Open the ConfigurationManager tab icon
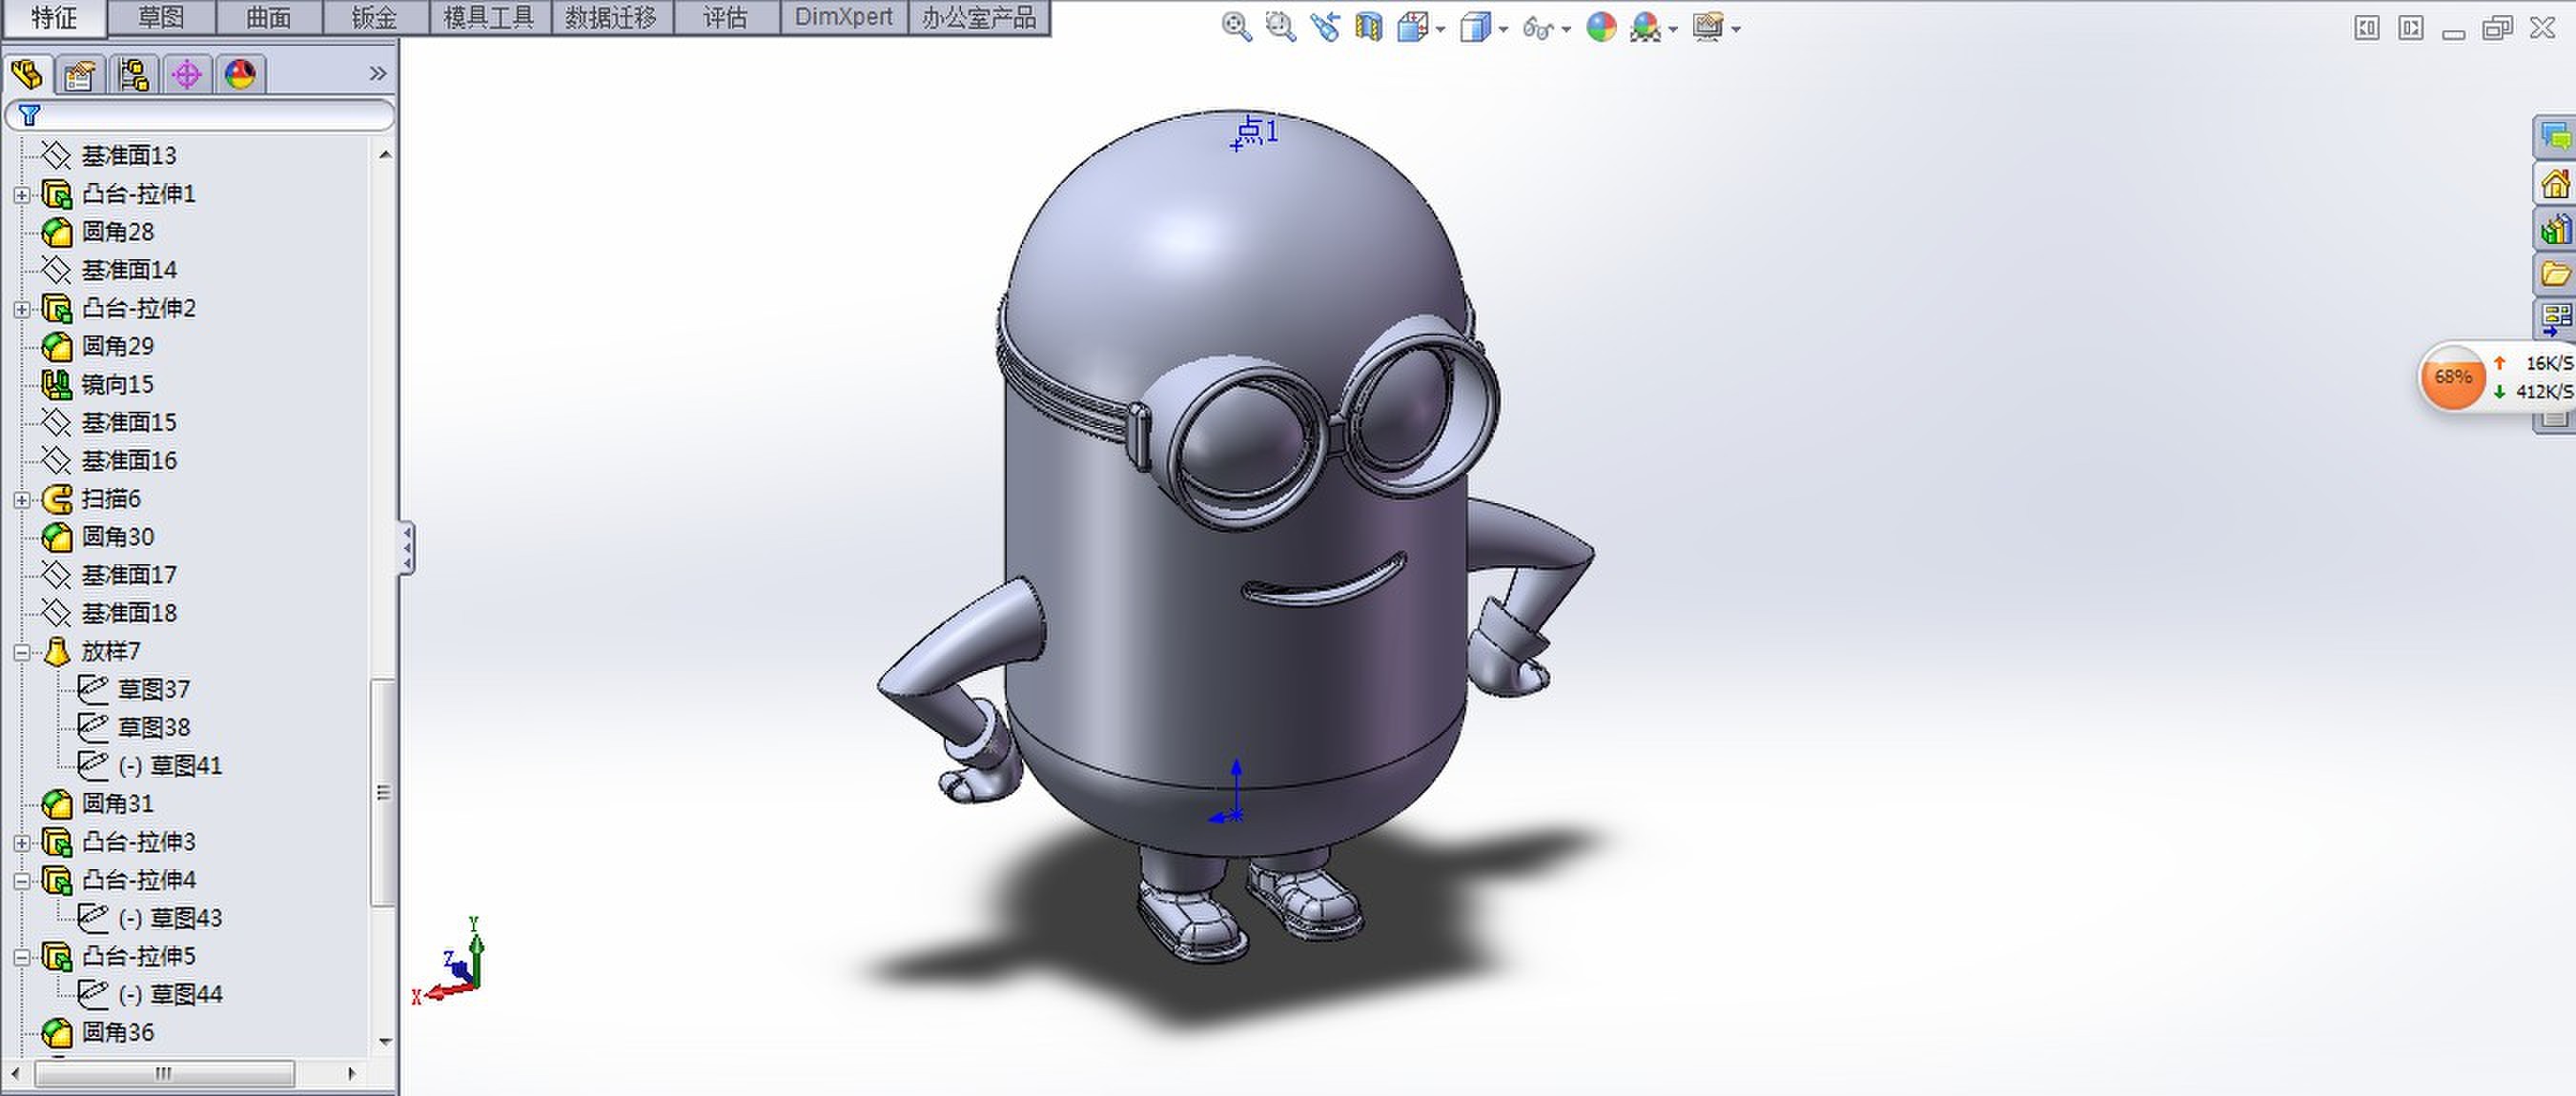The width and height of the screenshot is (2576, 1096). pyautogui.click(x=133, y=74)
